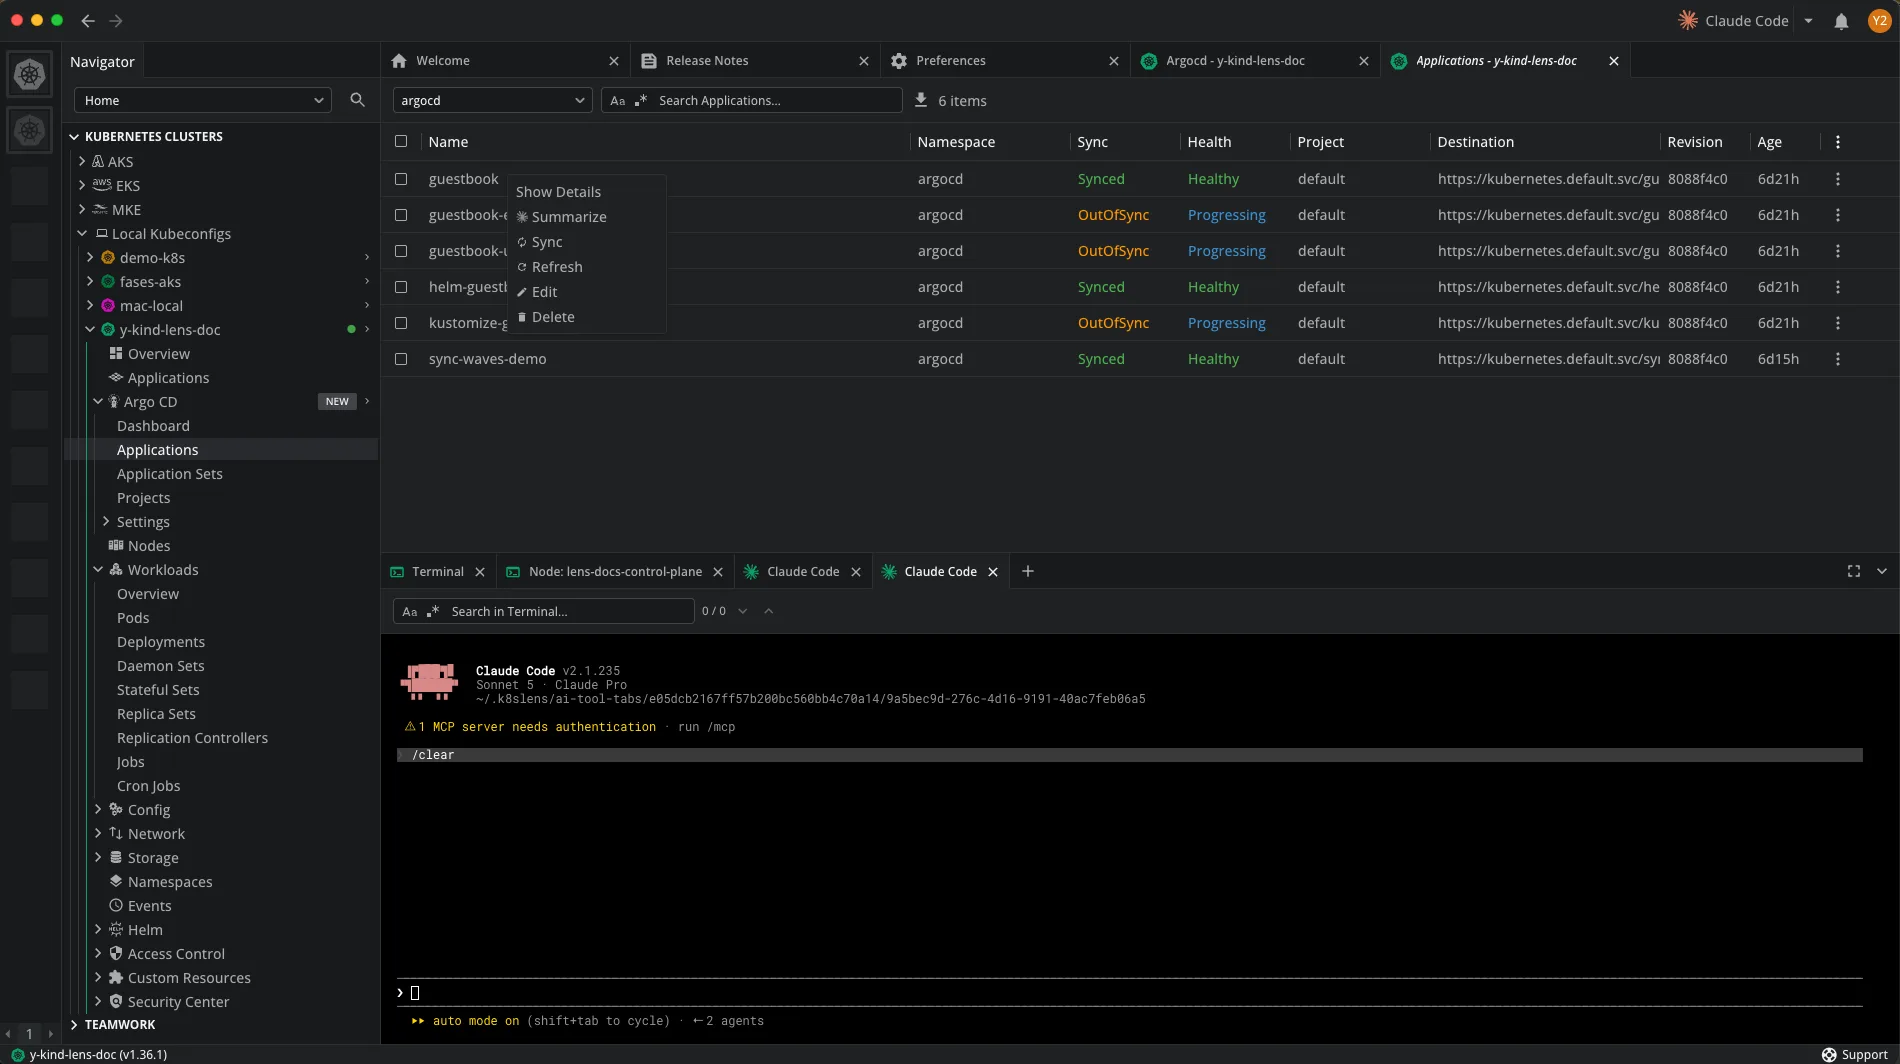Click the Support link in status bar

point(1865,1055)
